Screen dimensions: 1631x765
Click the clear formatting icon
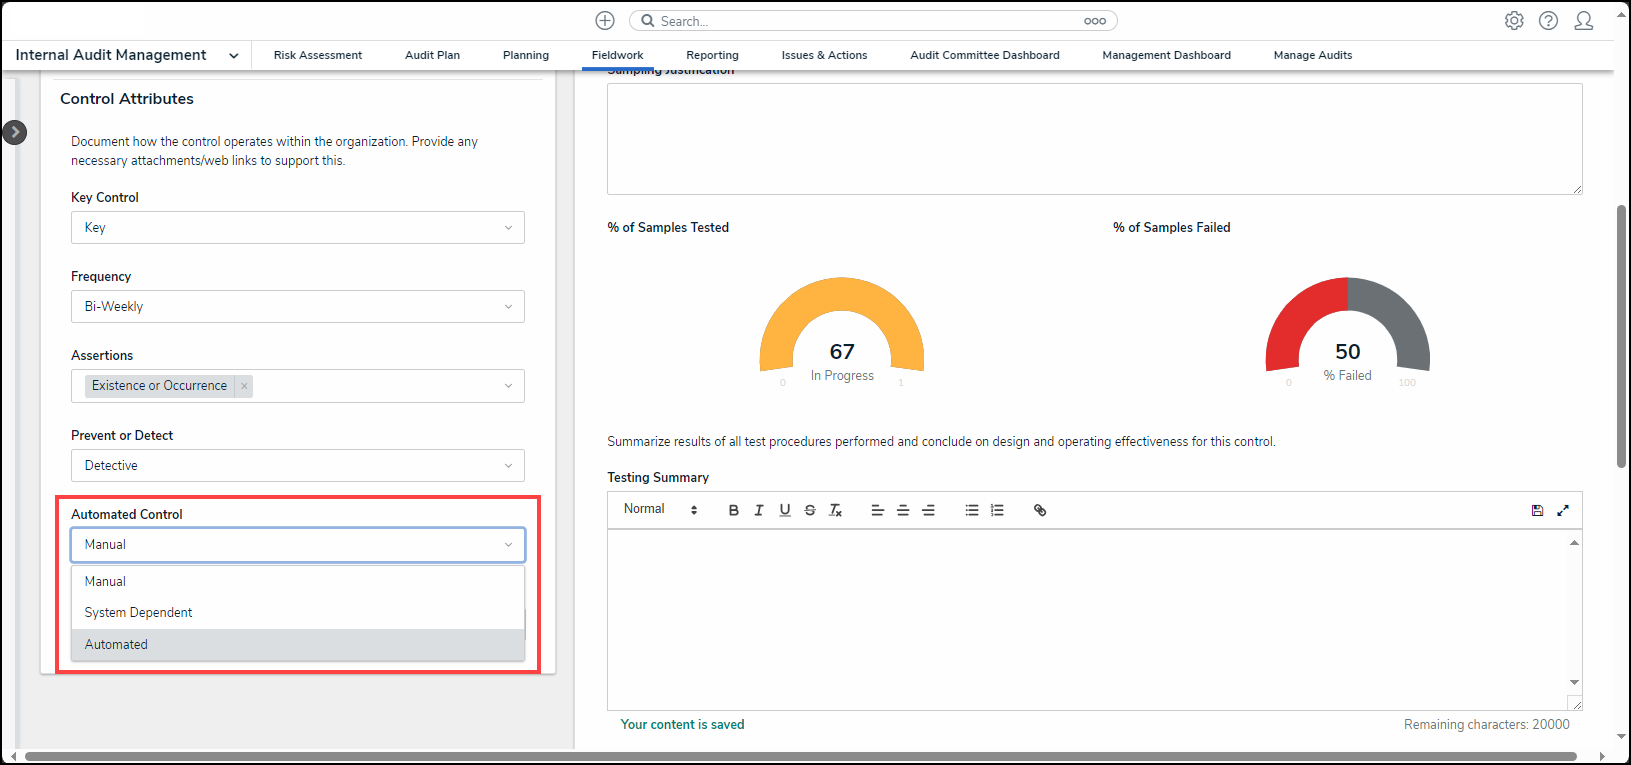point(836,510)
